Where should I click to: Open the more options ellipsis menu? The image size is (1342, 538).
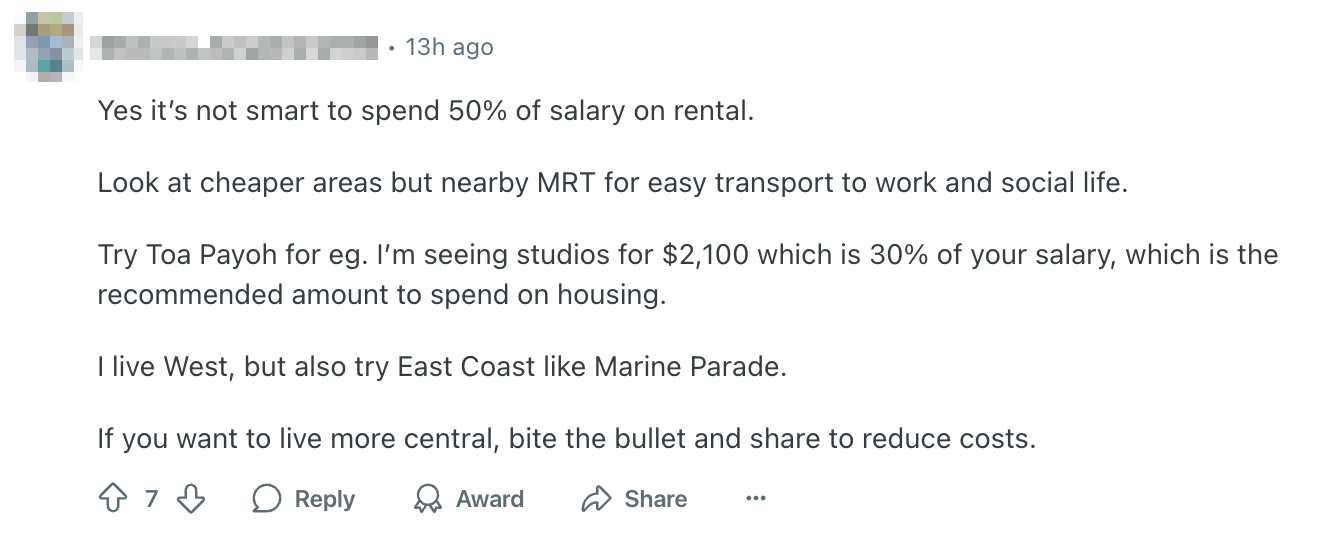tap(756, 498)
